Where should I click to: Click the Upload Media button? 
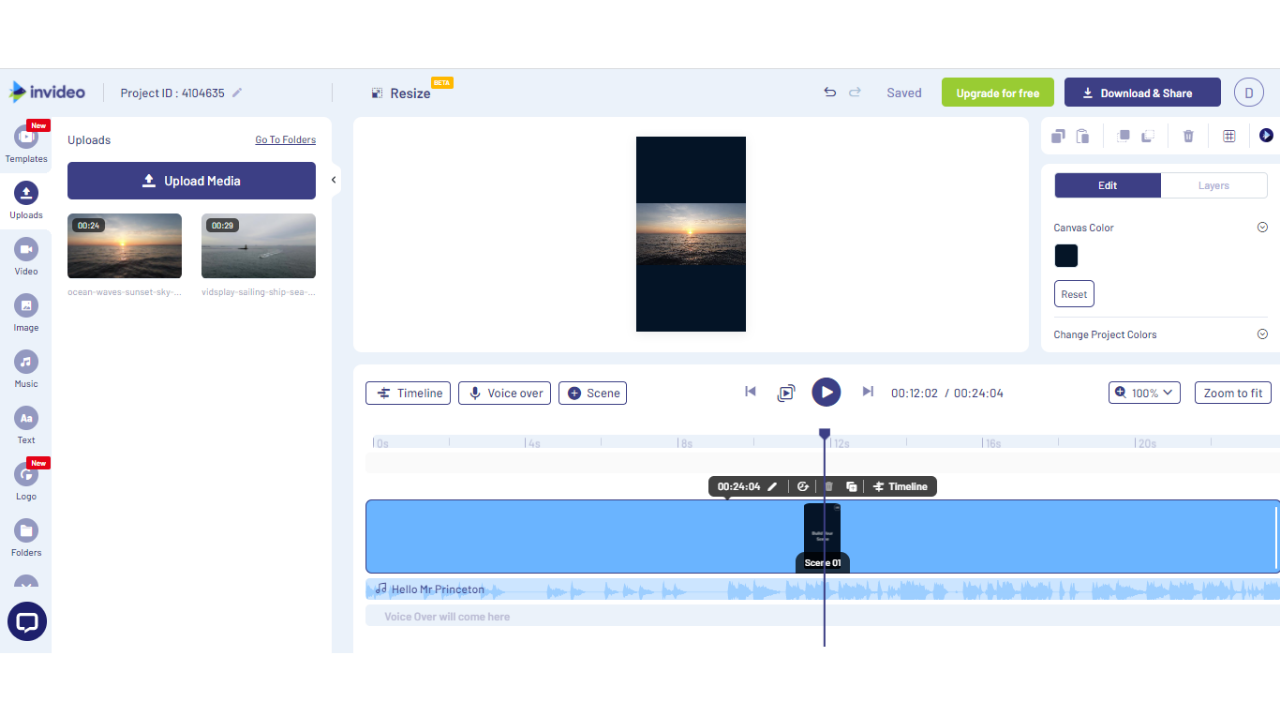pyautogui.click(x=191, y=181)
